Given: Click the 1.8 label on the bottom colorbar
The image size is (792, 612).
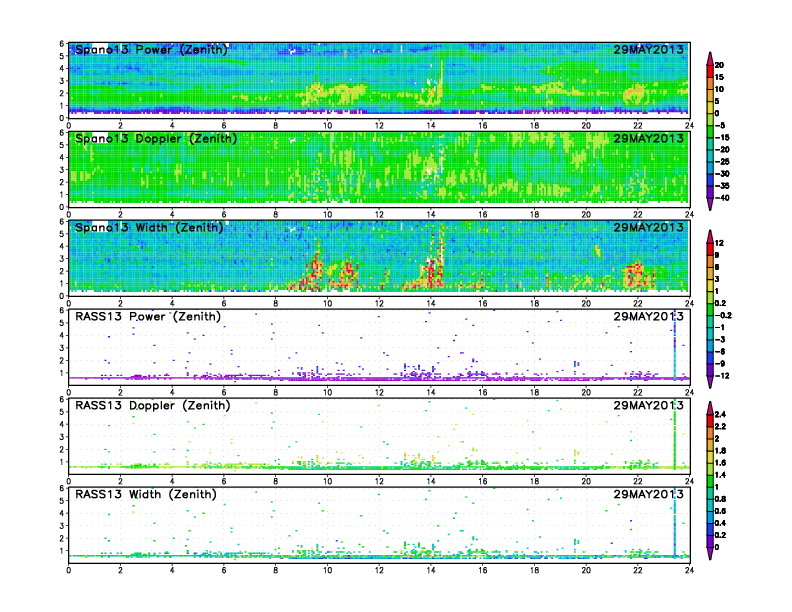Looking at the screenshot, I should point(720,450).
